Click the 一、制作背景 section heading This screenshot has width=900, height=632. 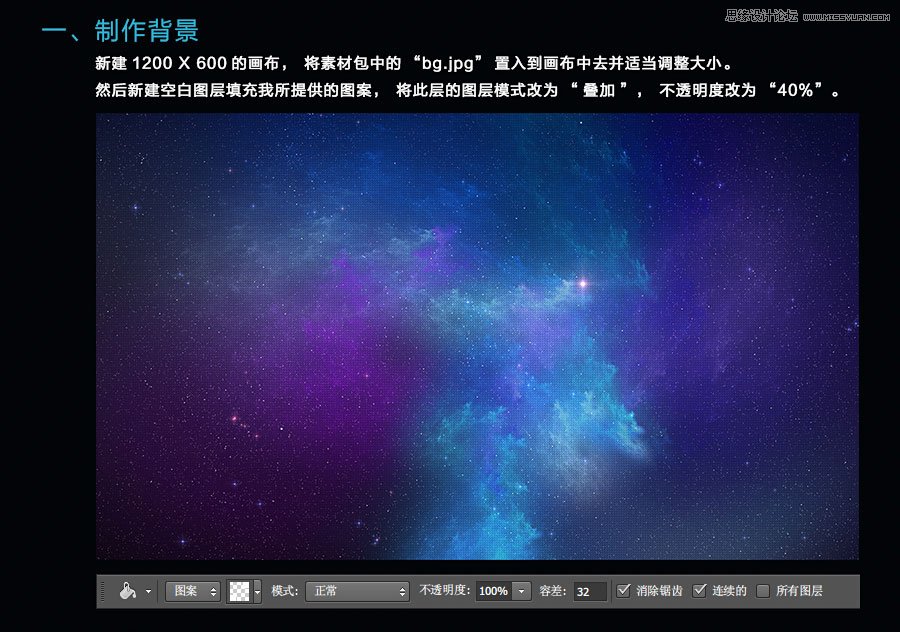coord(120,30)
